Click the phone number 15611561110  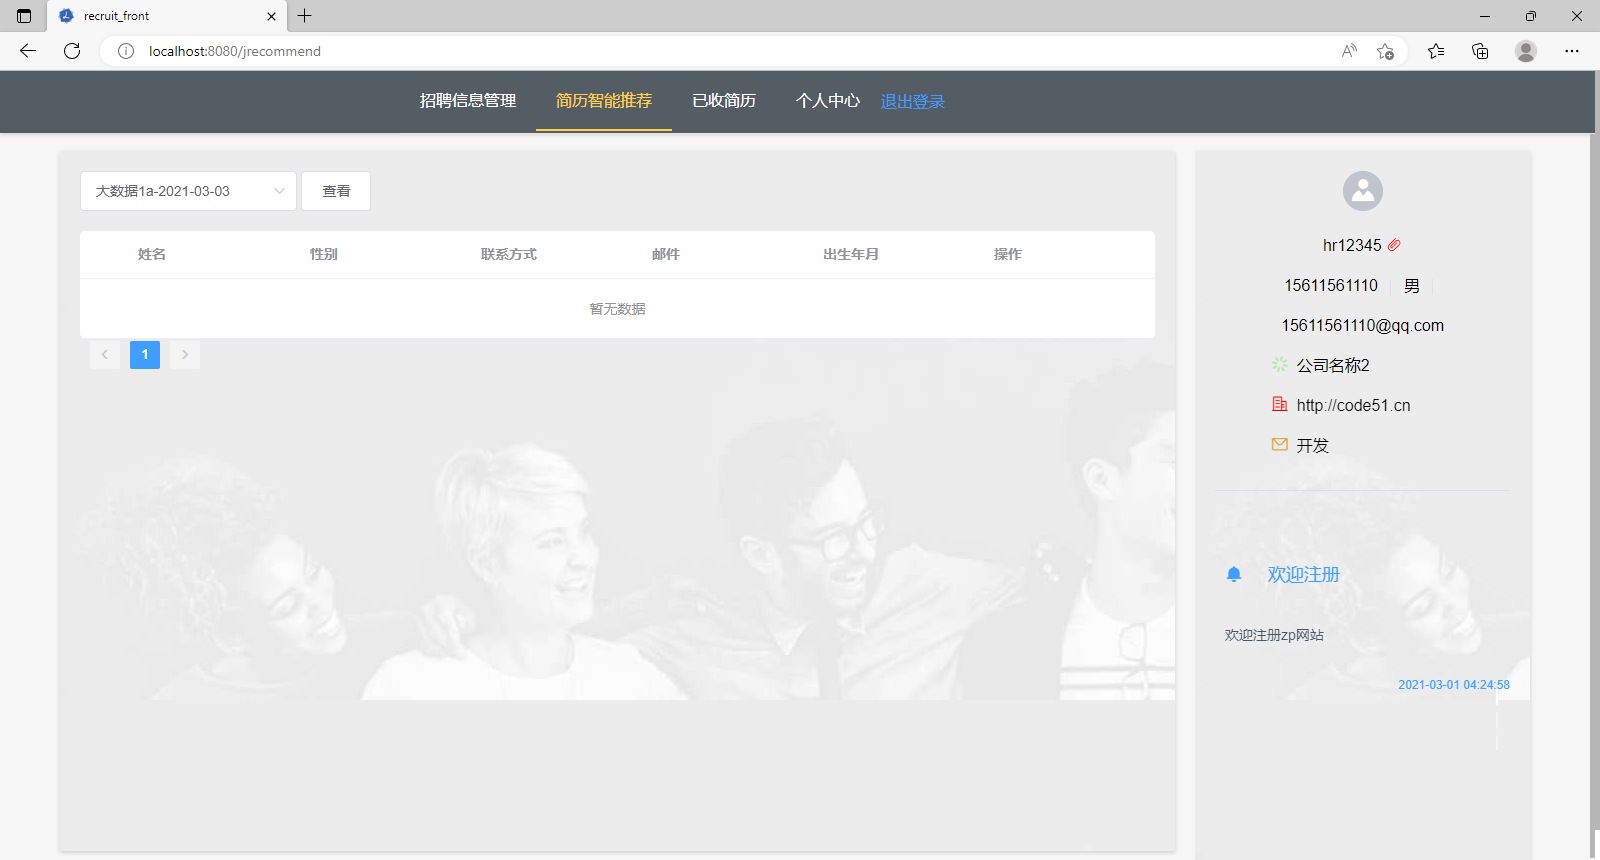click(x=1331, y=286)
